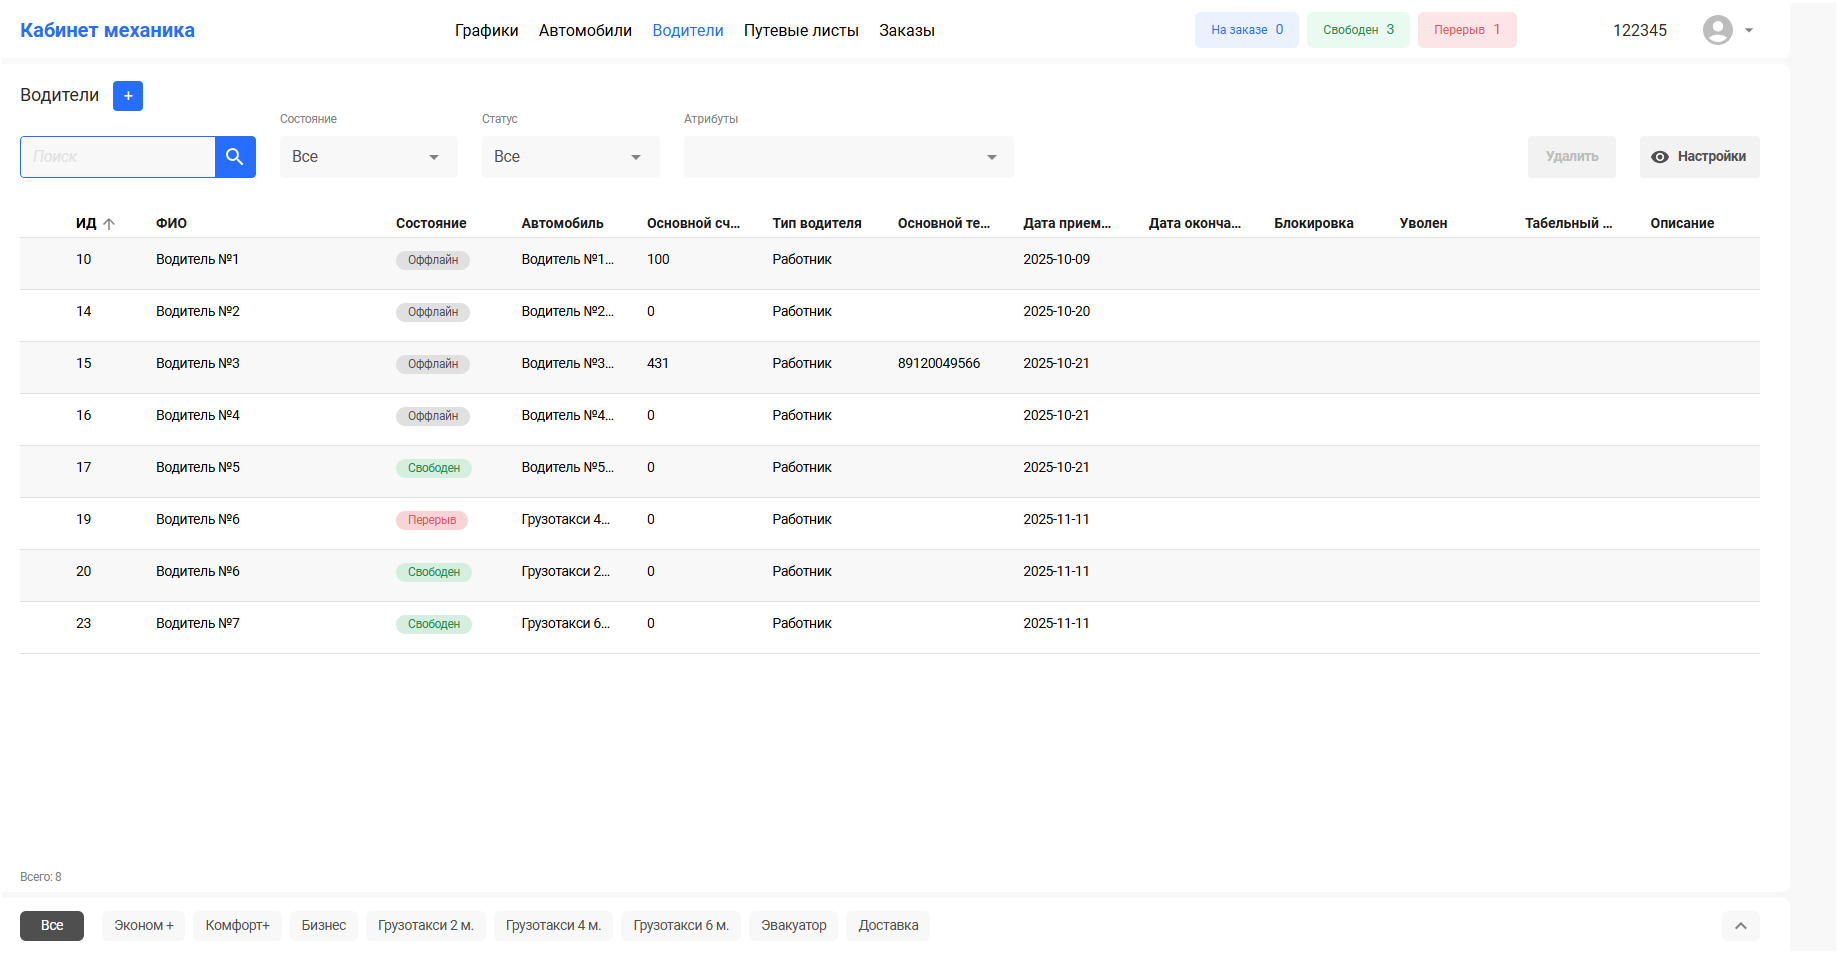This screenshot has height=954, width=1838.
Task: Expand the bottom panel with chevron-up icon
Action: (1740, 926)
